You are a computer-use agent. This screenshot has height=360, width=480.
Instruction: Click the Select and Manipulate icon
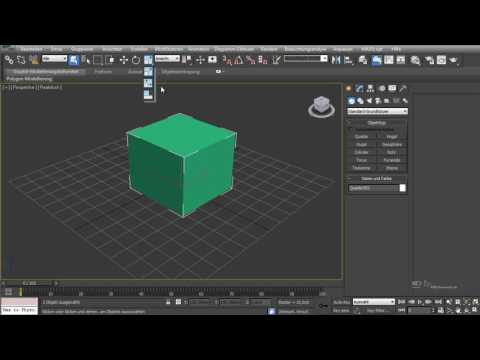(200, 60)
